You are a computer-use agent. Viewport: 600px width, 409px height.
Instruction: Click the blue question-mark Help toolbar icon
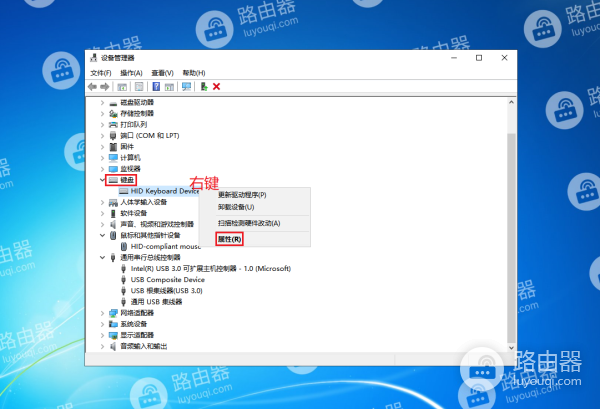click(156, 87)
